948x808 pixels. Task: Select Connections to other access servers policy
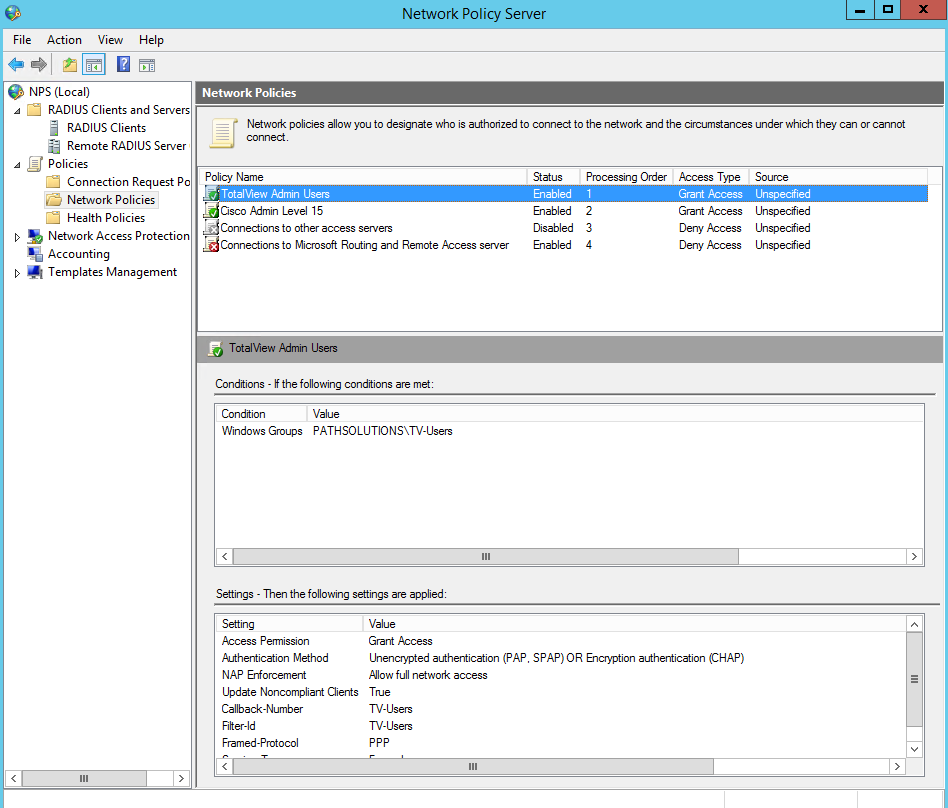tap(306, 228)
